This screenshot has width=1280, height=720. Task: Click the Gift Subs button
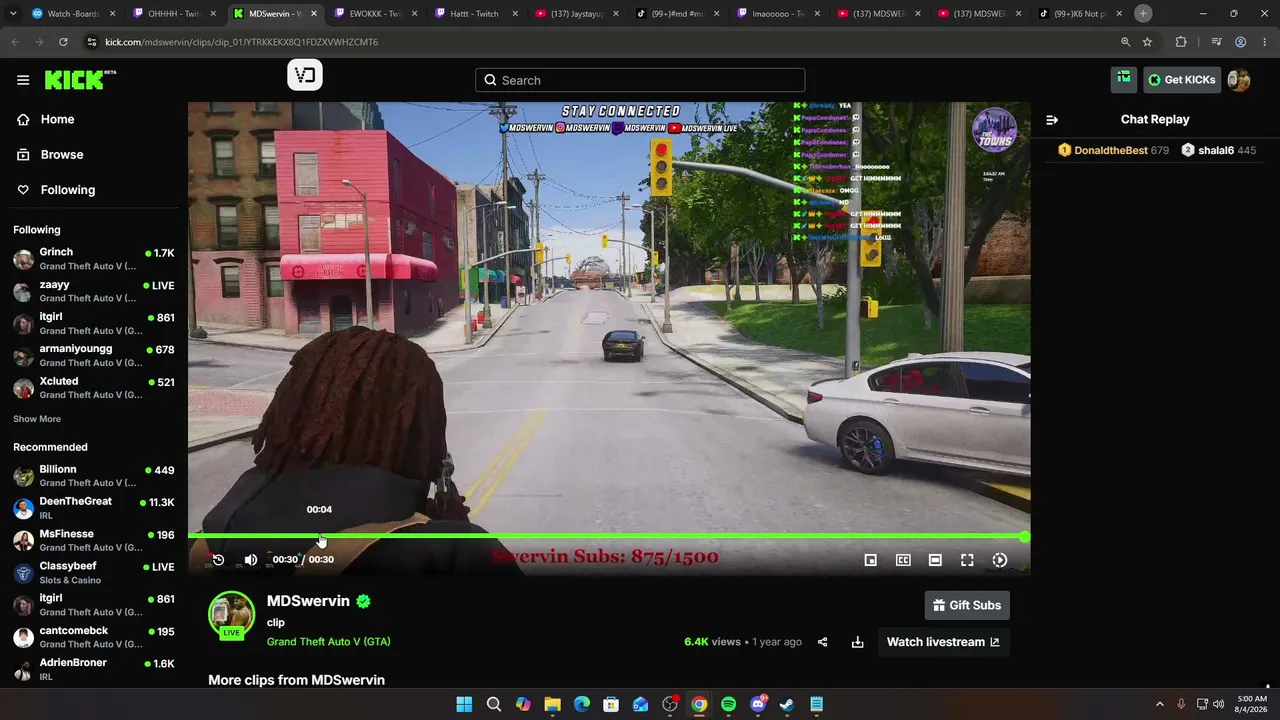(x=967, y=605)
